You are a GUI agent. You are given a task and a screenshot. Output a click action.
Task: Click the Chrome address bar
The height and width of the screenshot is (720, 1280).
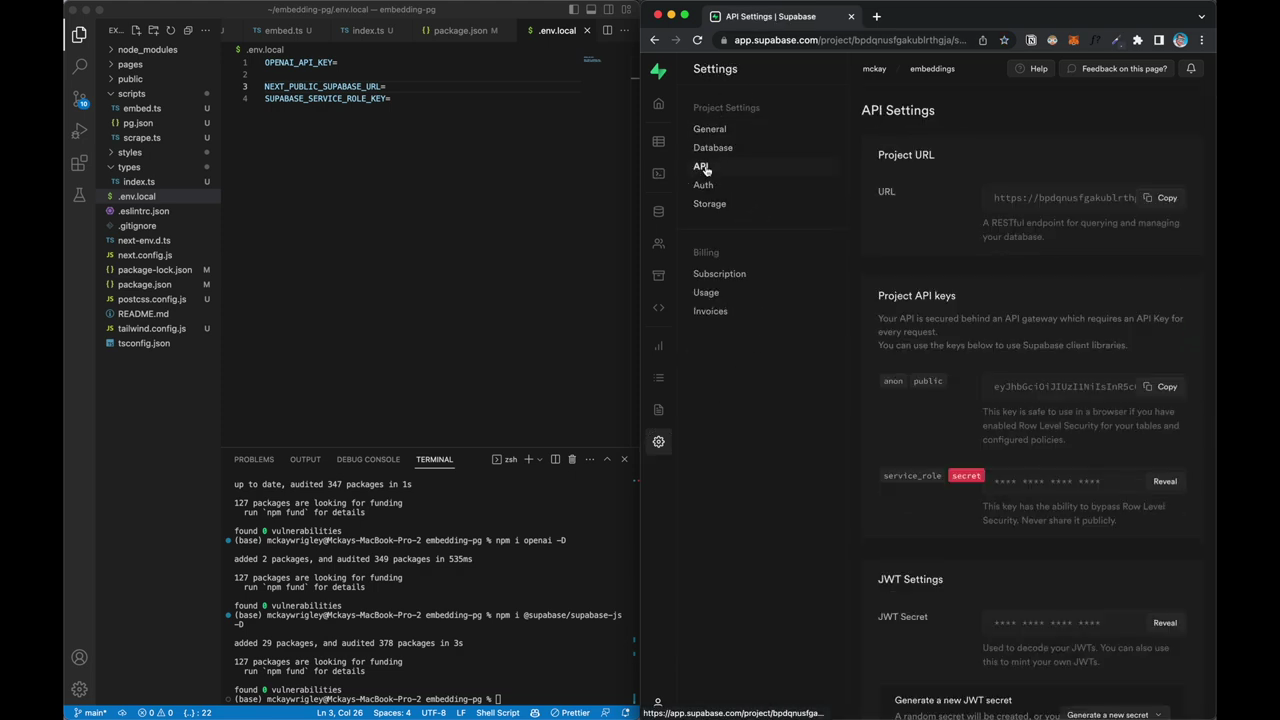(850, 40)
